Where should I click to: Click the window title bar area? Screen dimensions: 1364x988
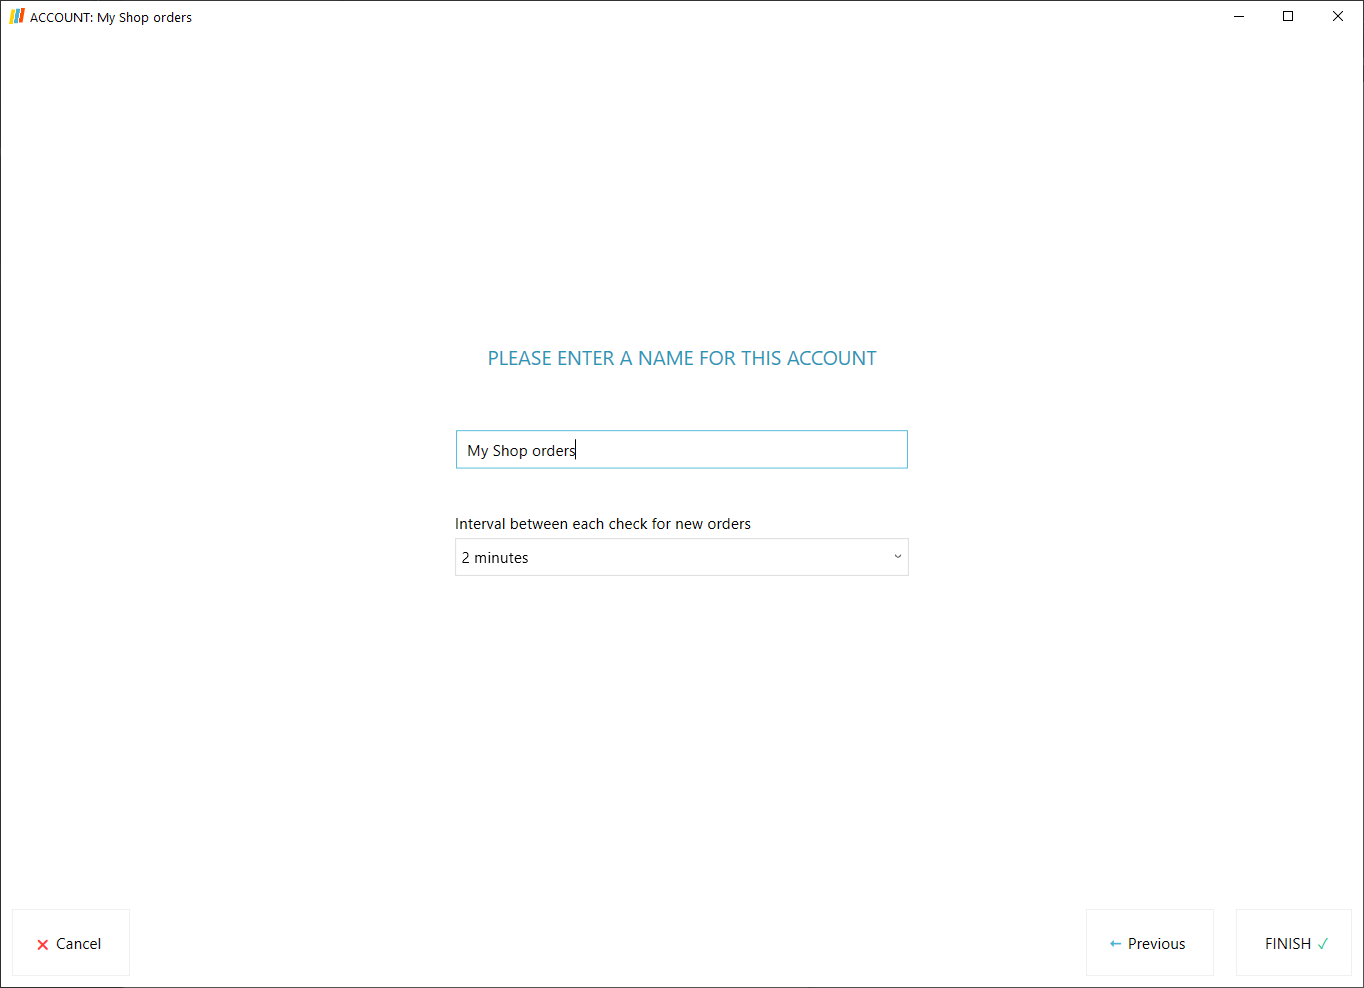(x=600, y=16)
